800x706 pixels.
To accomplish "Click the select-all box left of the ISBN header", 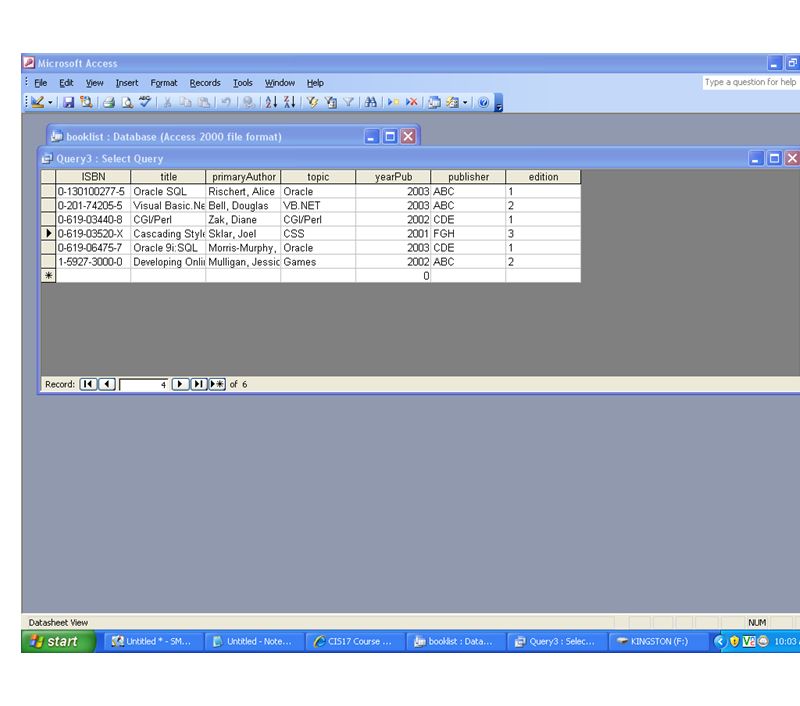I will pos(48,176).
